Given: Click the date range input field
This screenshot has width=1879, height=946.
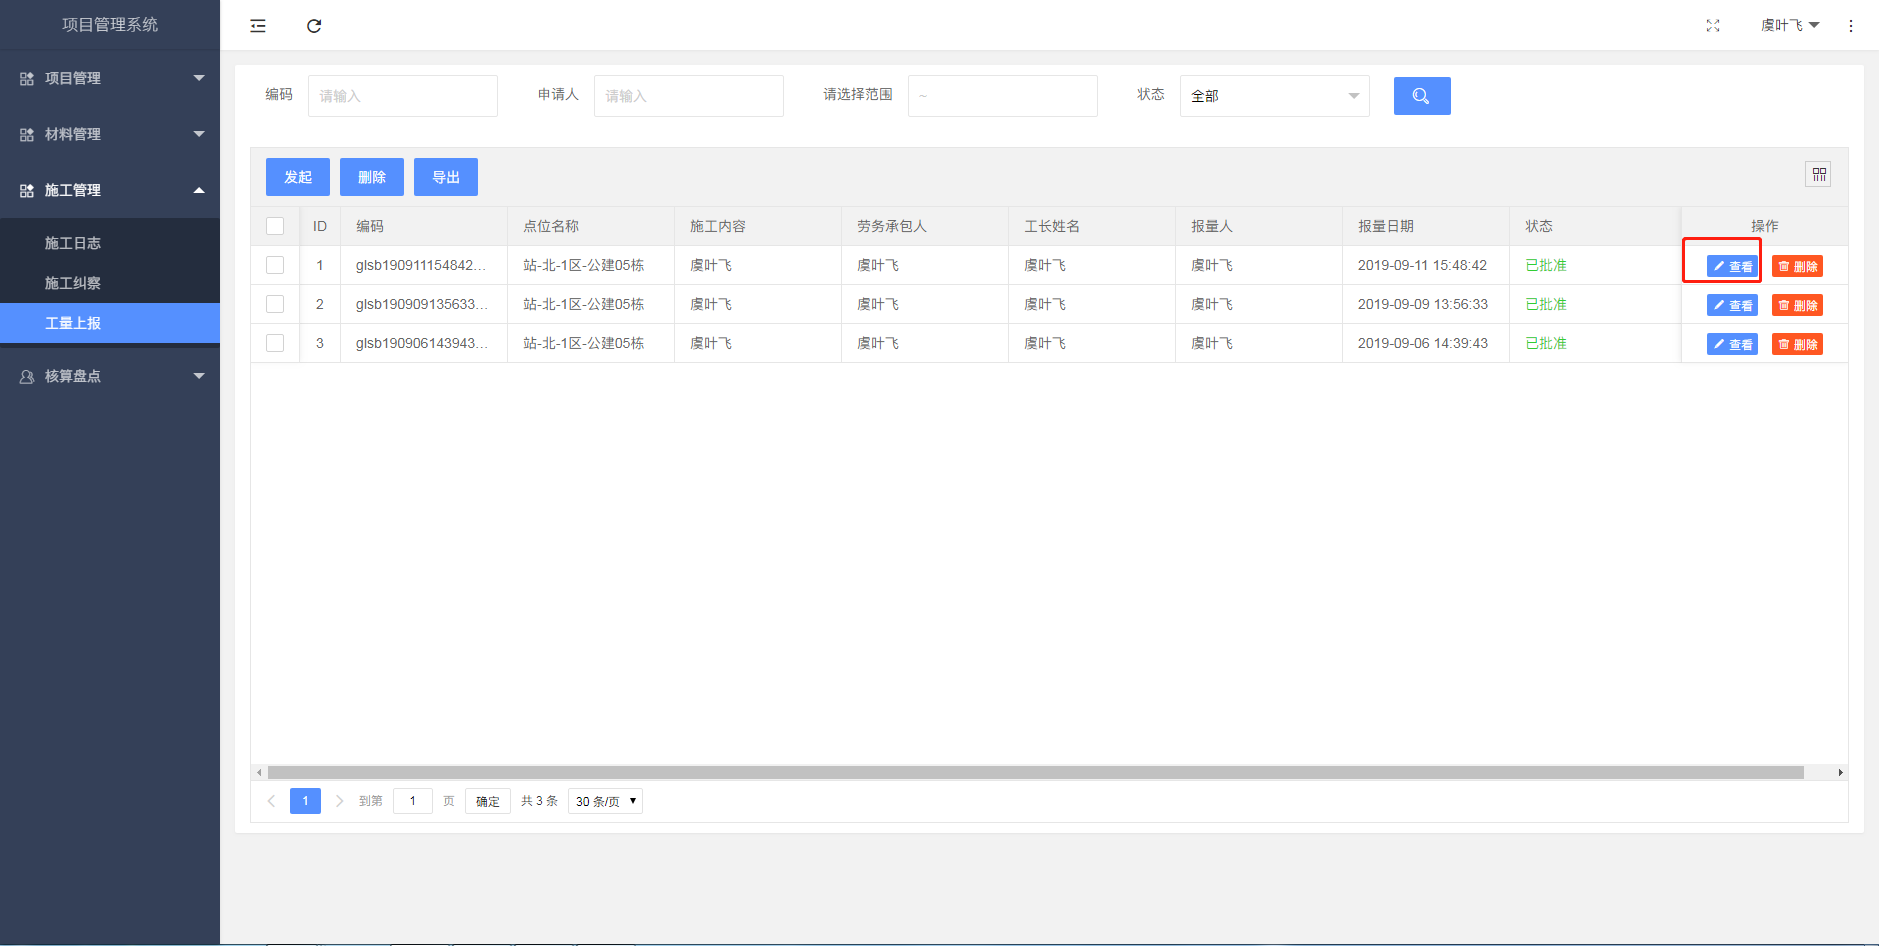Looking at the screenshot, I should click(1003, 96).
